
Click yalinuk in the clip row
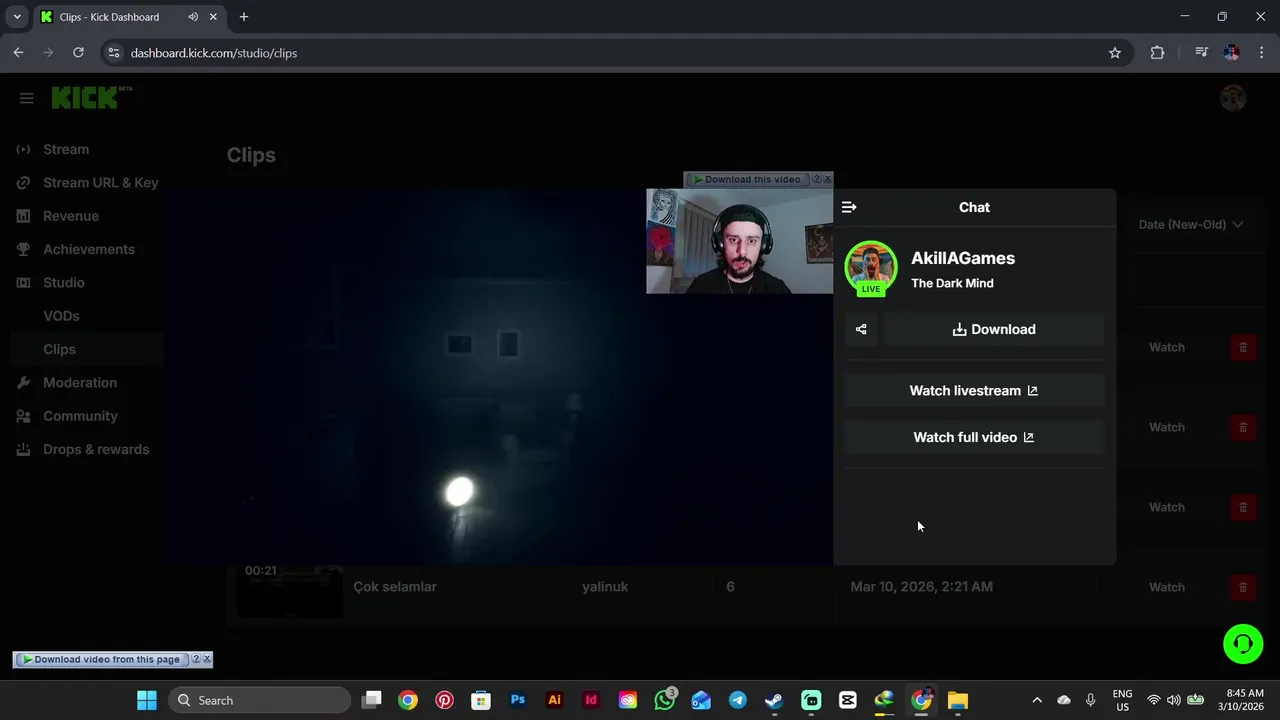[605, 587]
